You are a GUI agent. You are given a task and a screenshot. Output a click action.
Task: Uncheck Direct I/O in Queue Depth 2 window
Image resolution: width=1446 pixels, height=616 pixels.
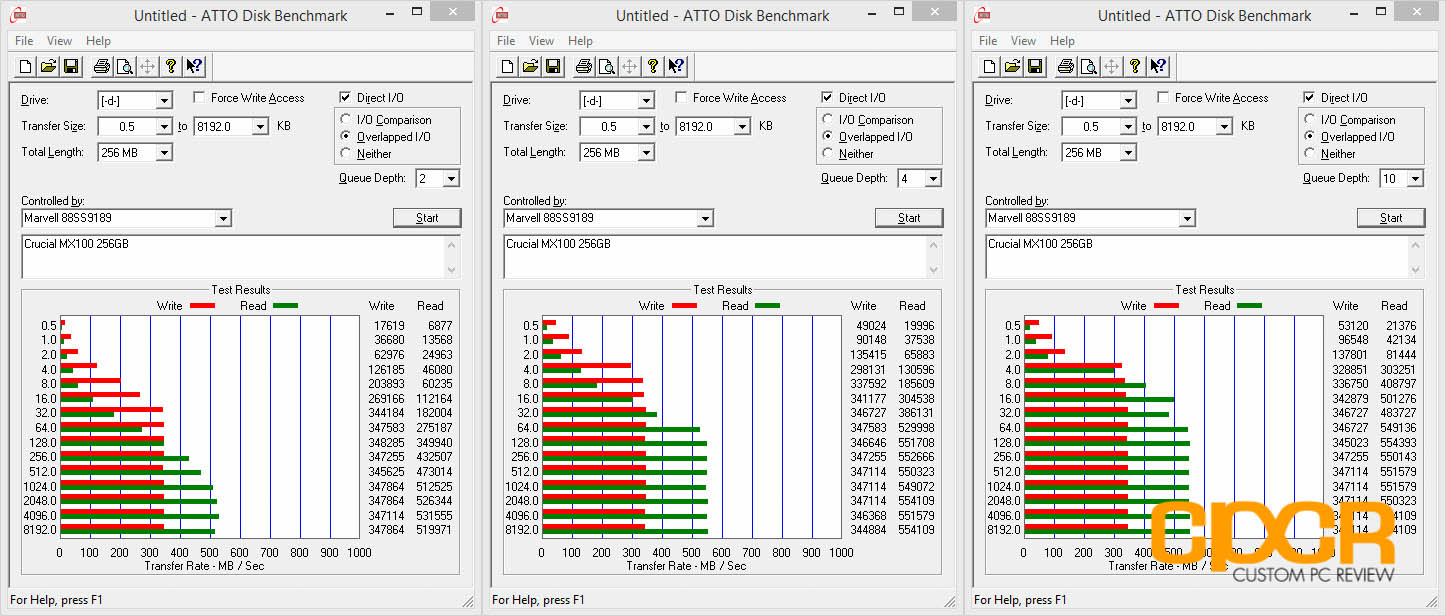point(345,98)
